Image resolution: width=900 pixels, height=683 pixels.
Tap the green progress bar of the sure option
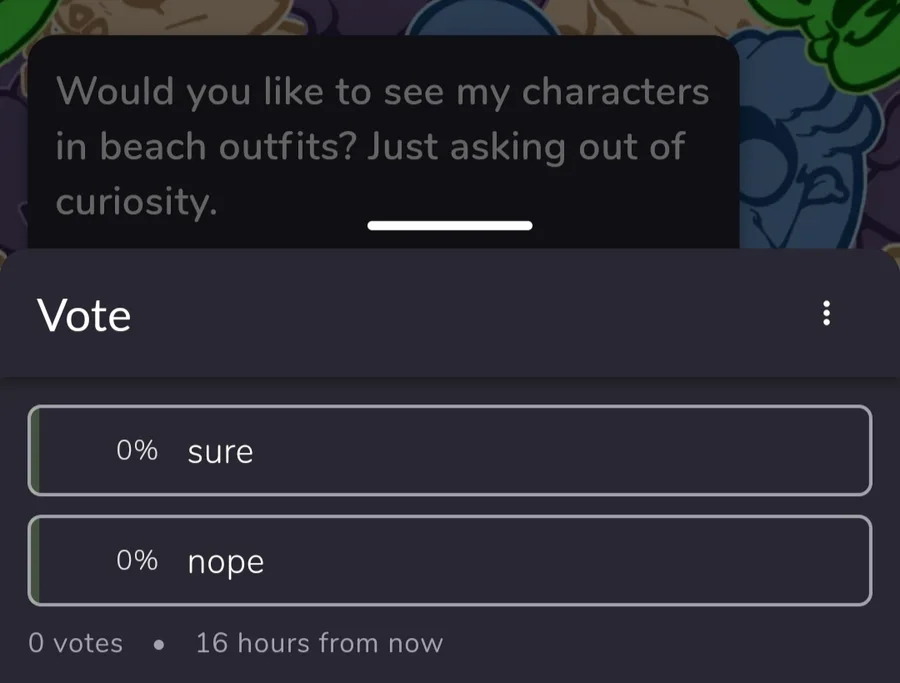pyautogui.click(x=34, y=451)
